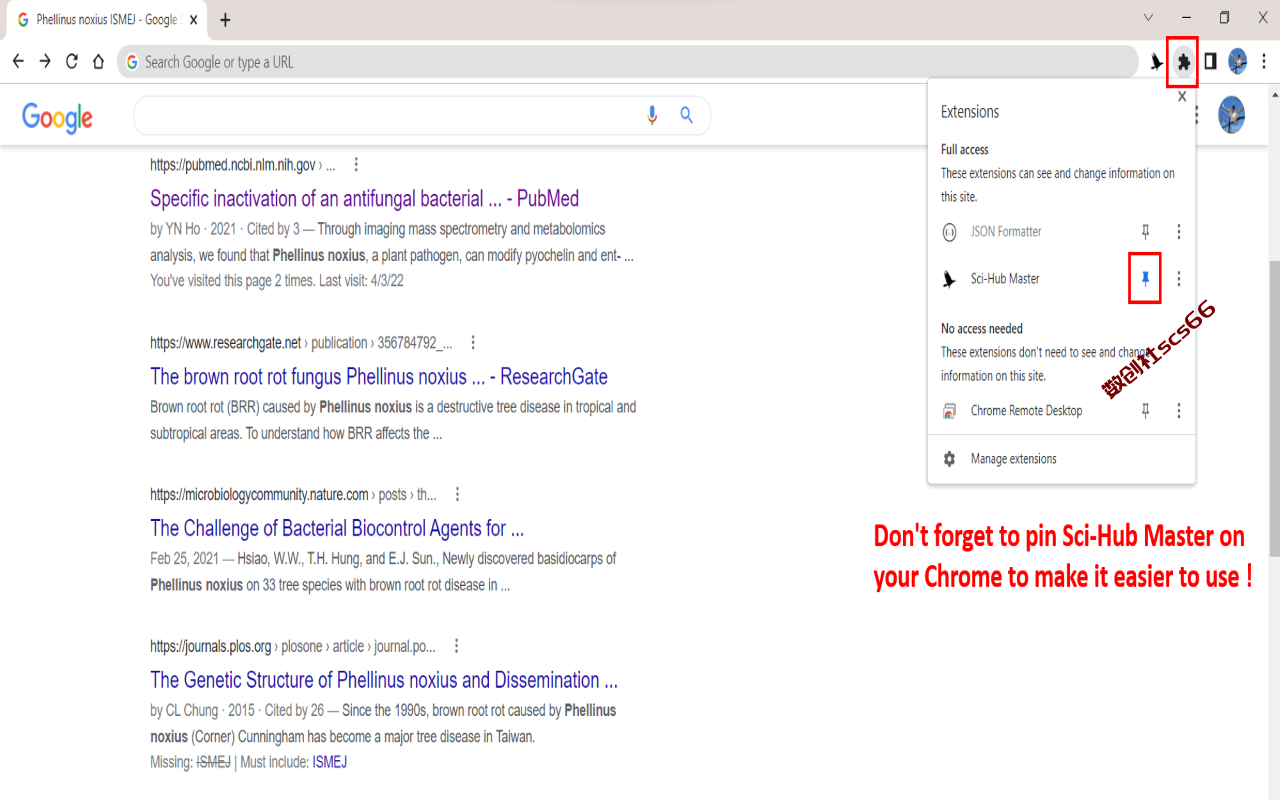1280x800 pixels.
Task: Open the ResearchGate brown root rot result
Action: [379, 377]
